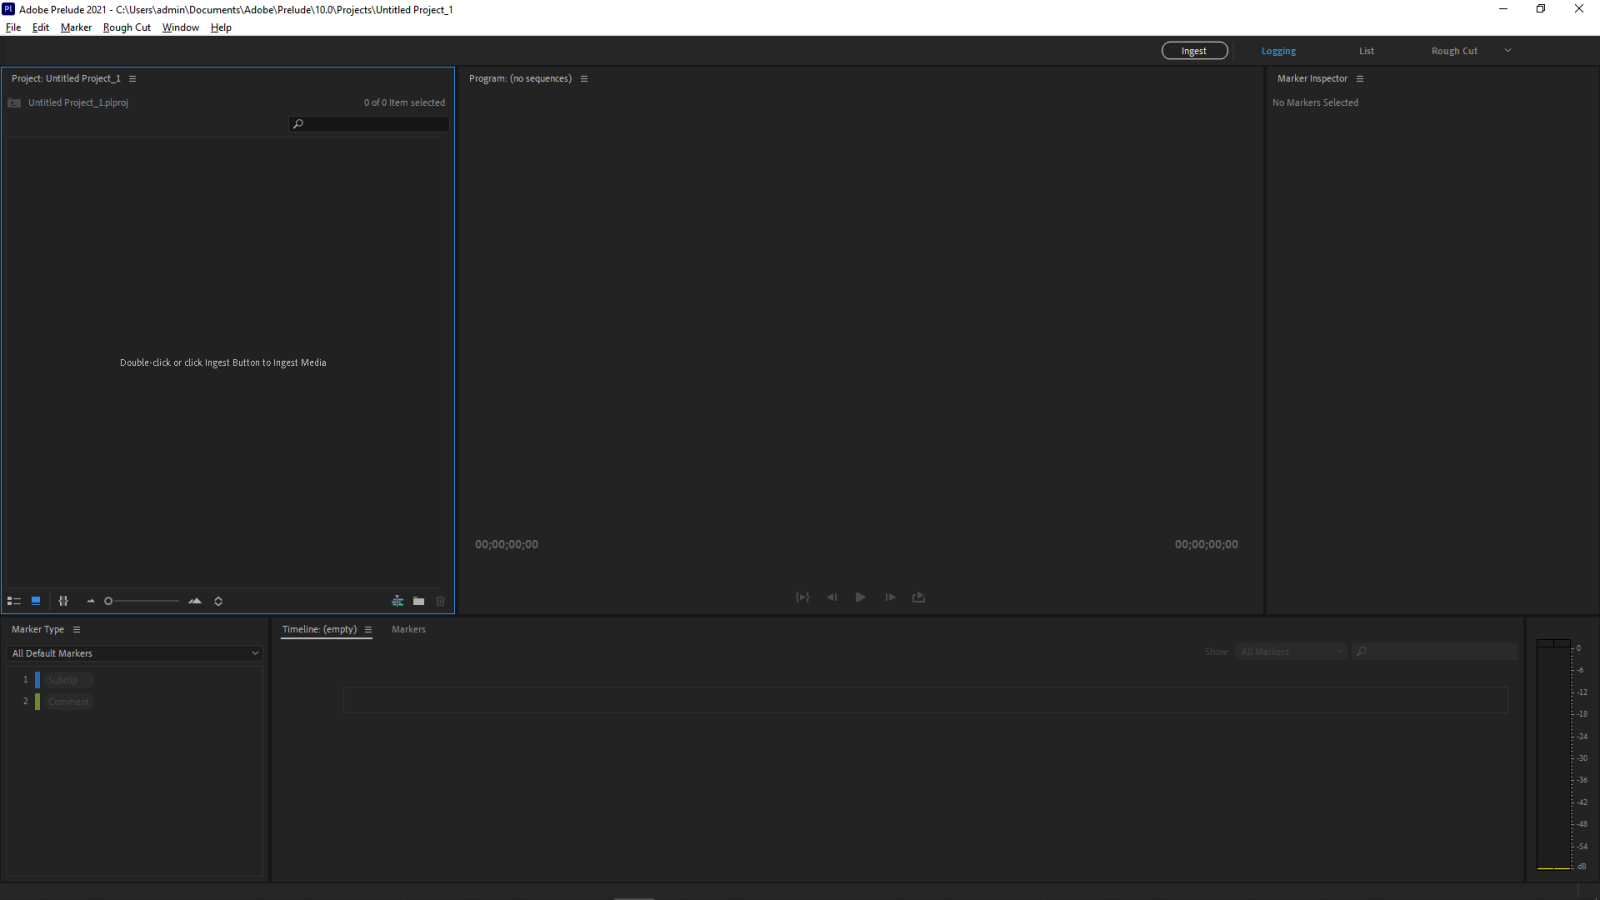The image size is (1600, 900).
Task: Open the Edit menu
Action: [40, 28]
